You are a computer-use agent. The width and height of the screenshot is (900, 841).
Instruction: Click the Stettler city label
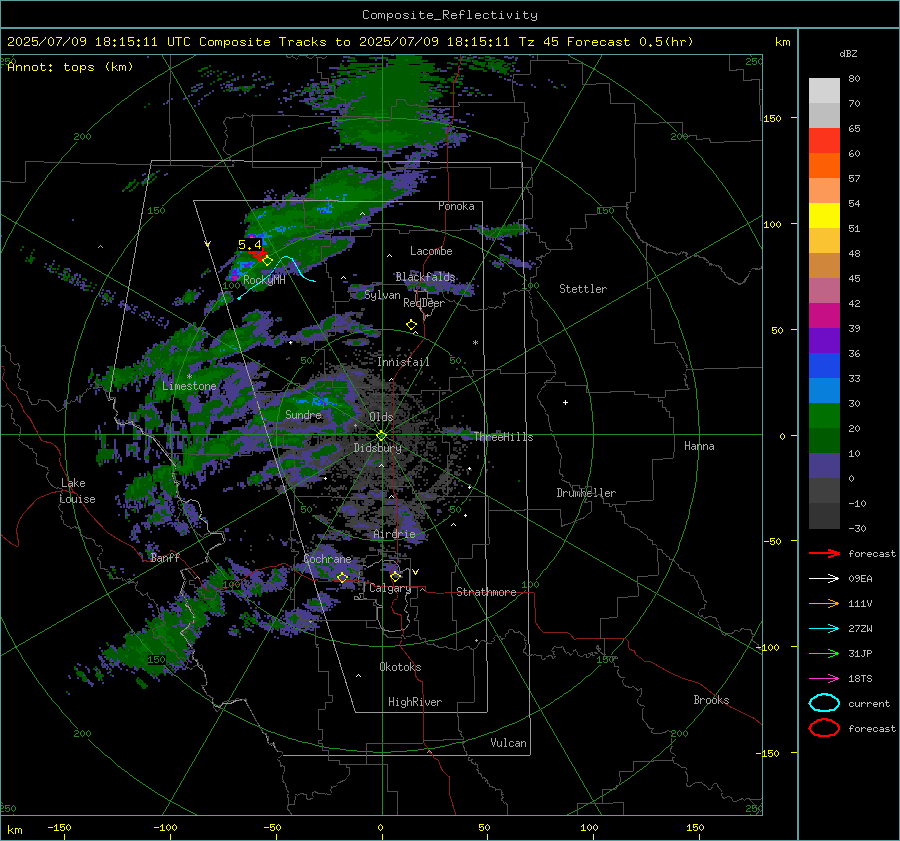[x=583, y=289]
